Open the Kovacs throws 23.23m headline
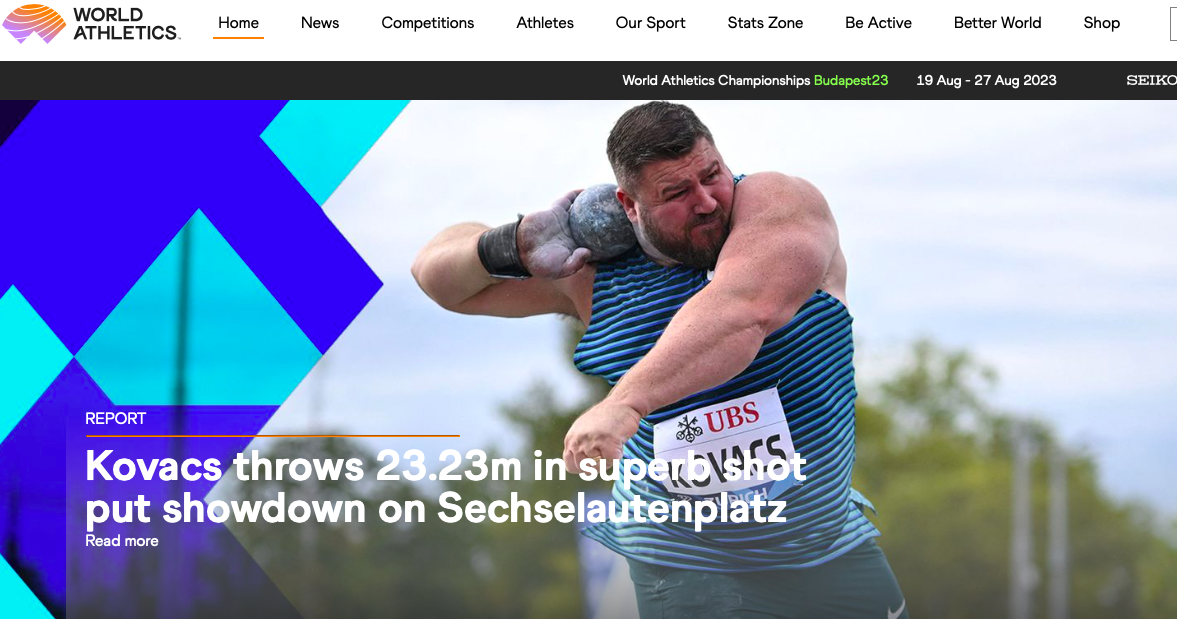Viewport: 1177px width, 619px height. [x=445, y=487]
